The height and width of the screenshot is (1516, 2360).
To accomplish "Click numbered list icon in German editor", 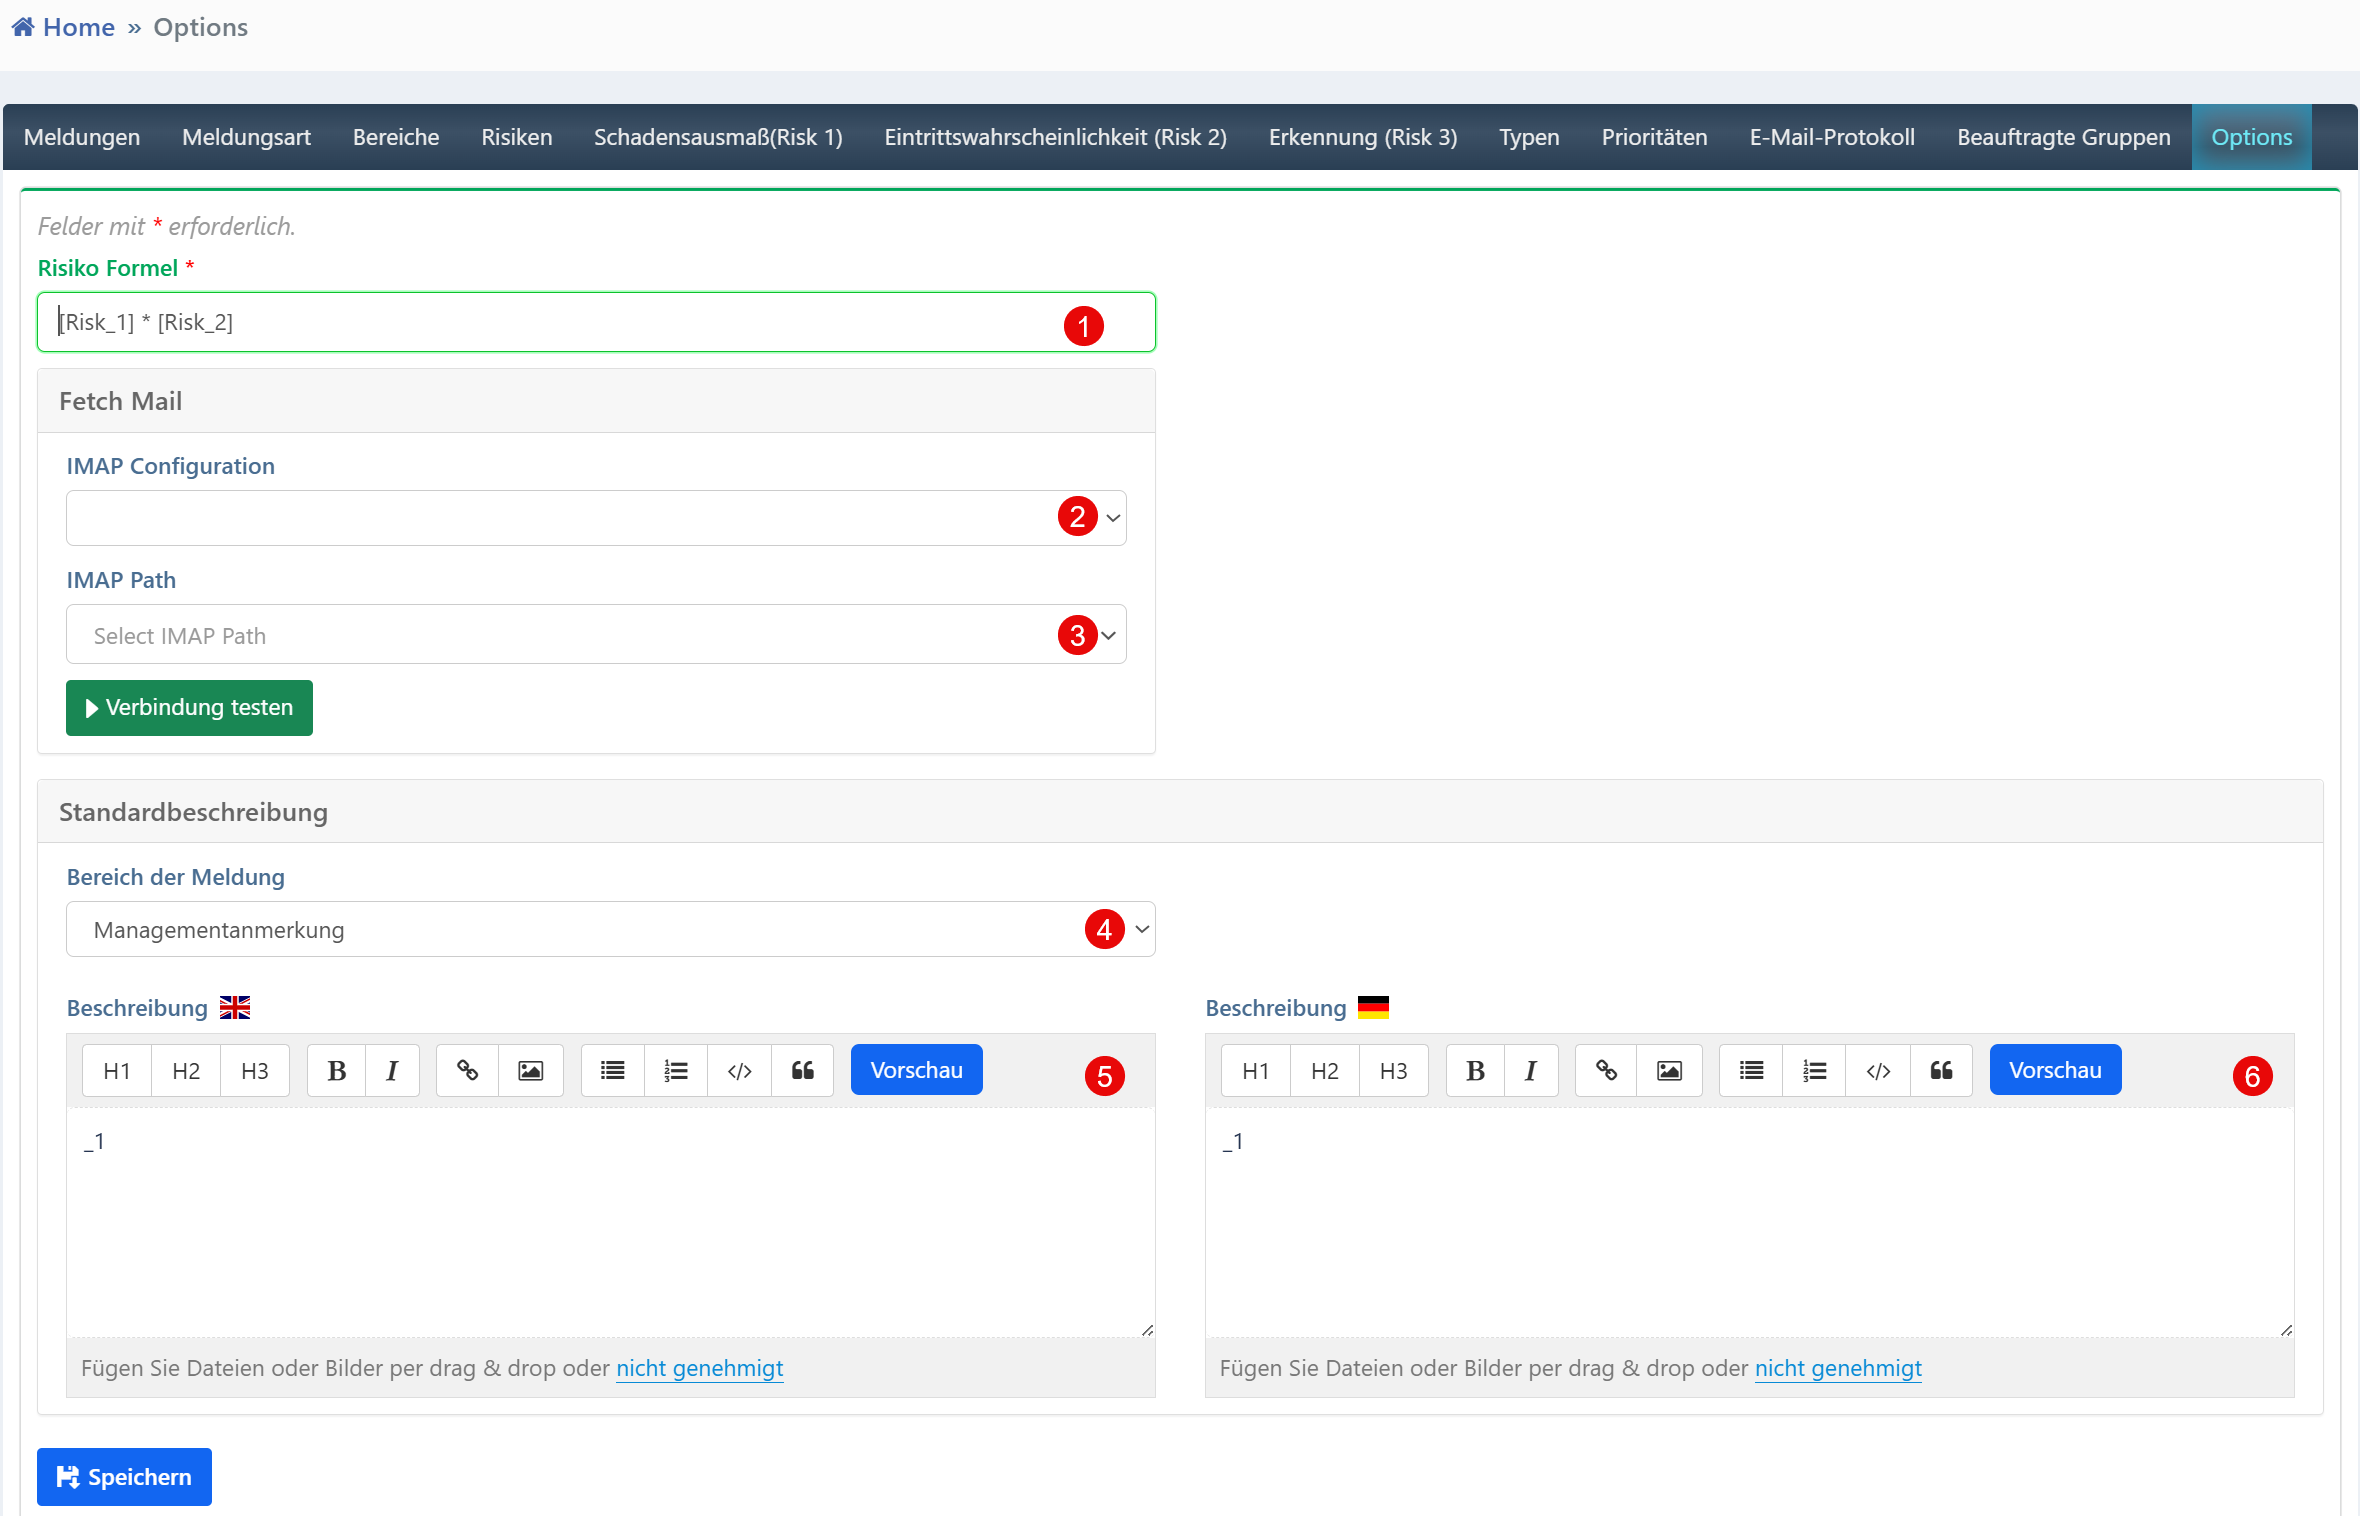I will (1815, 1071).
